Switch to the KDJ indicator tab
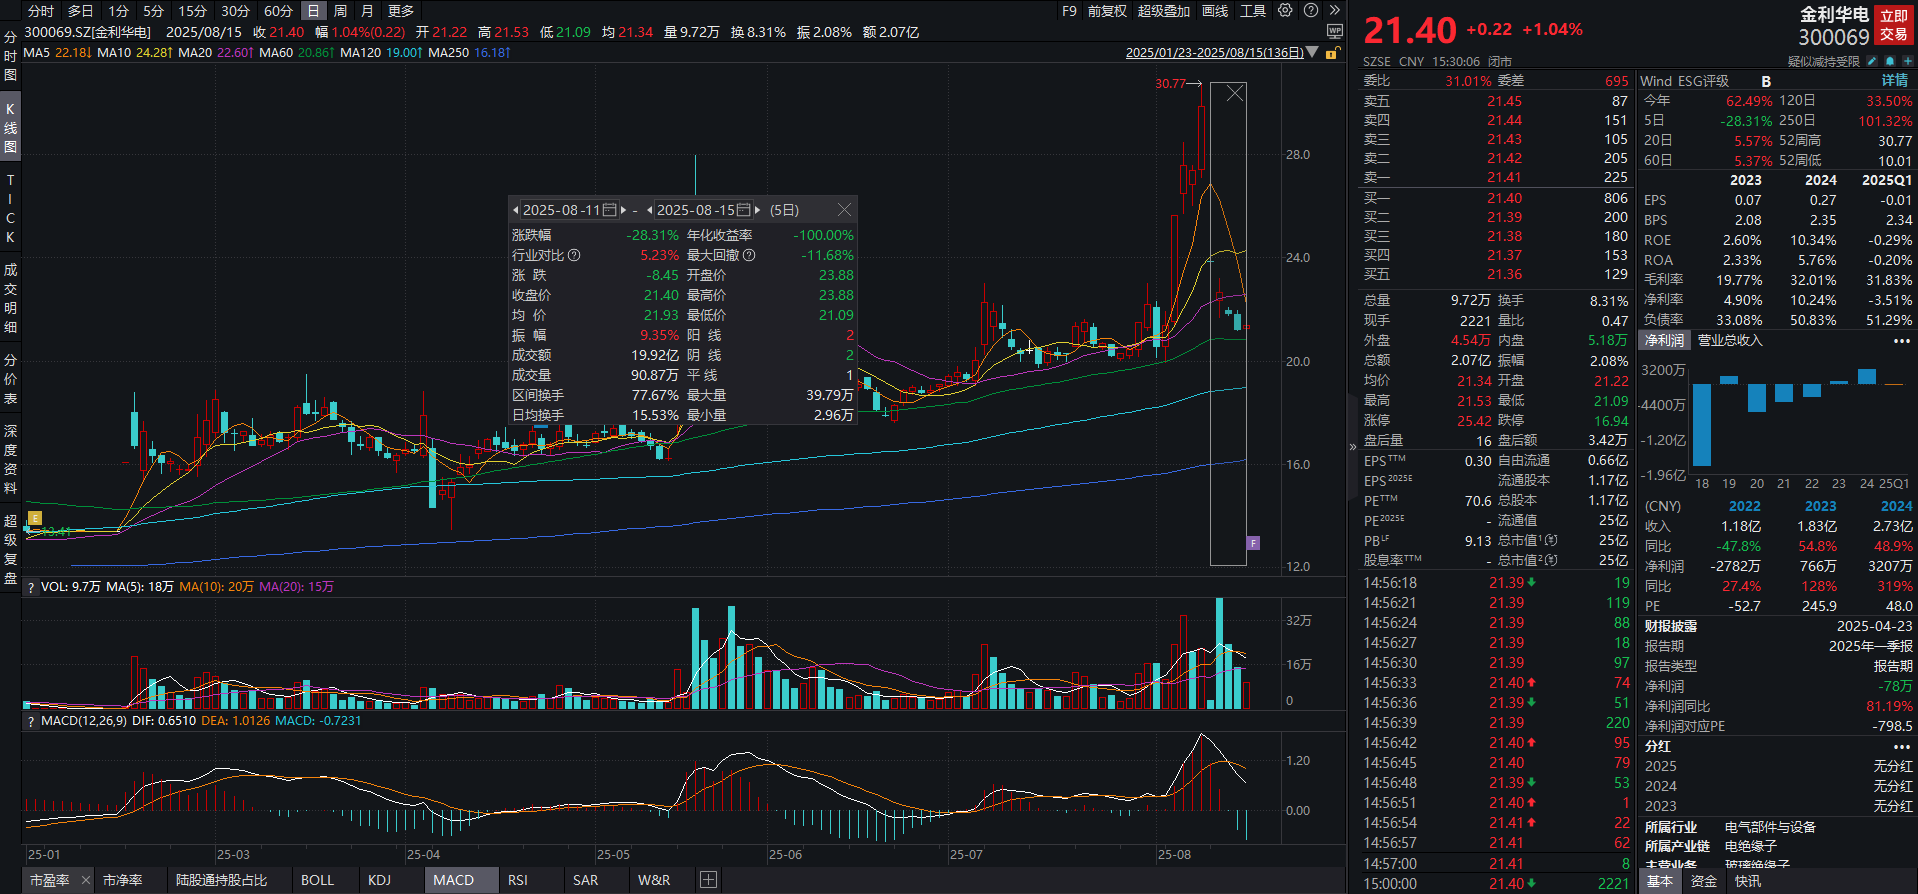Viewport: 1918px width, 894px height. coord(379,880)
